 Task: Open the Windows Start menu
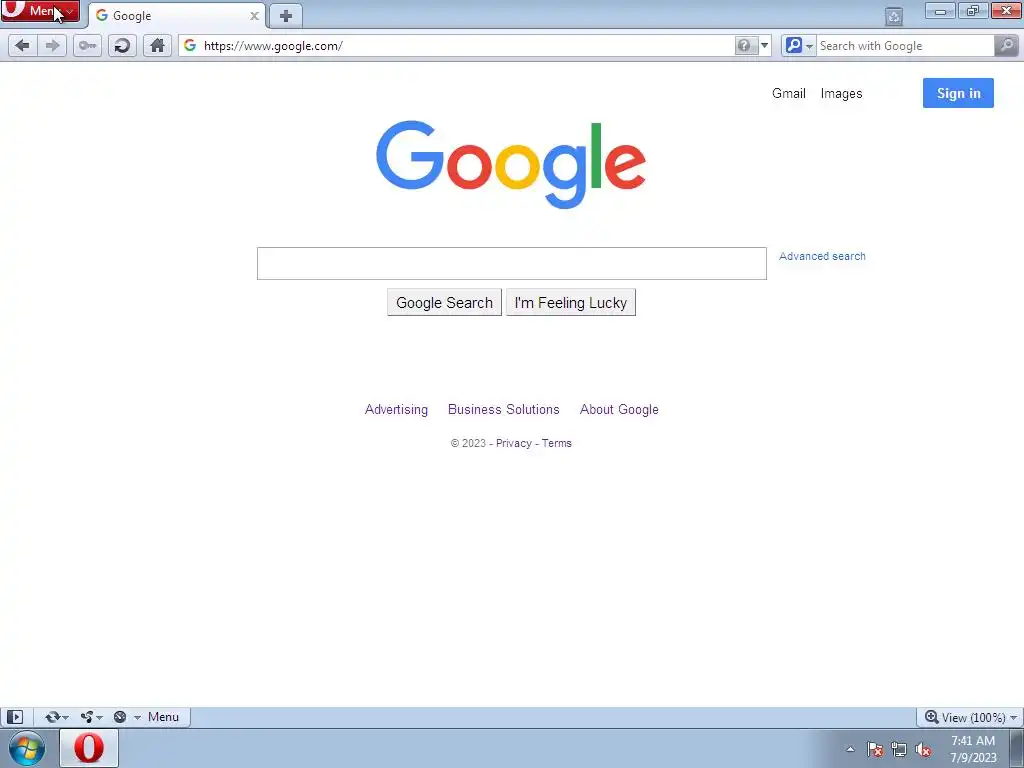pyautogui.click(x=27, y=748)
